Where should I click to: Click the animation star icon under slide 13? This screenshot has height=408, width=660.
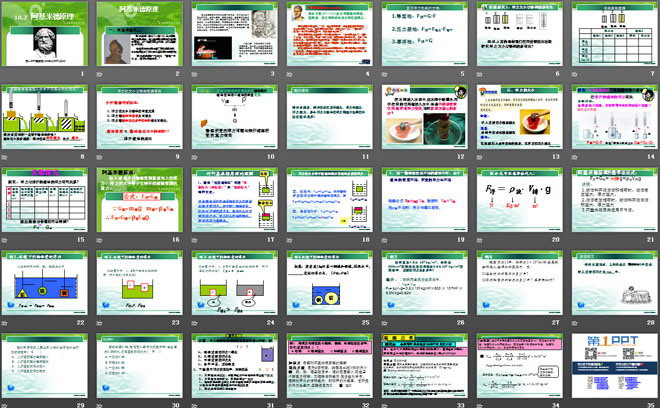[x=480, y=157]
